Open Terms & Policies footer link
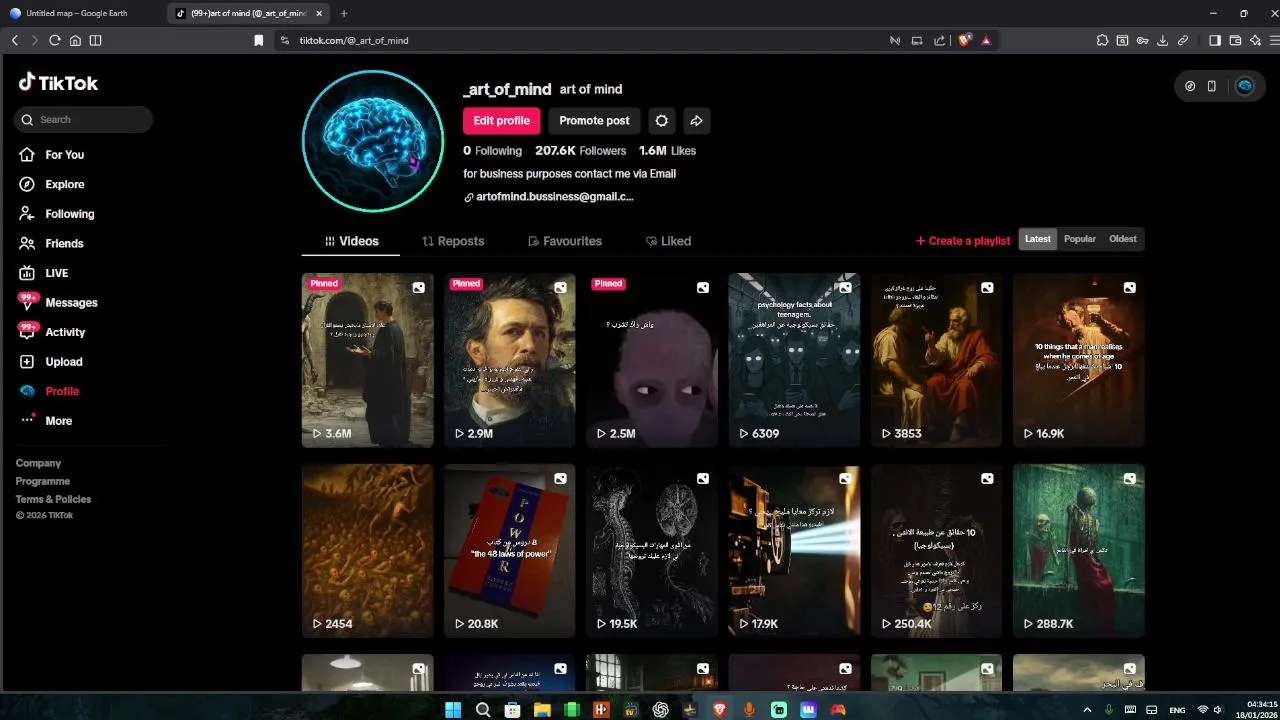The image size is (1280, 720). point(53,499)
